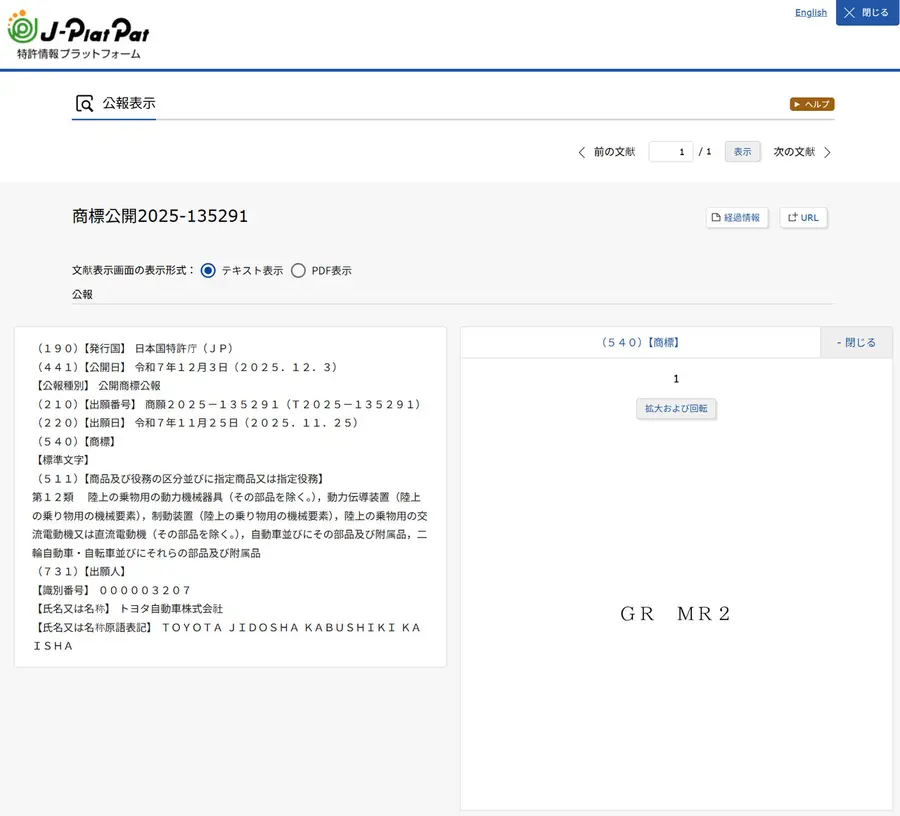Go to next document 次の文献
Viewport: 900px width, 816px height.
794,151
